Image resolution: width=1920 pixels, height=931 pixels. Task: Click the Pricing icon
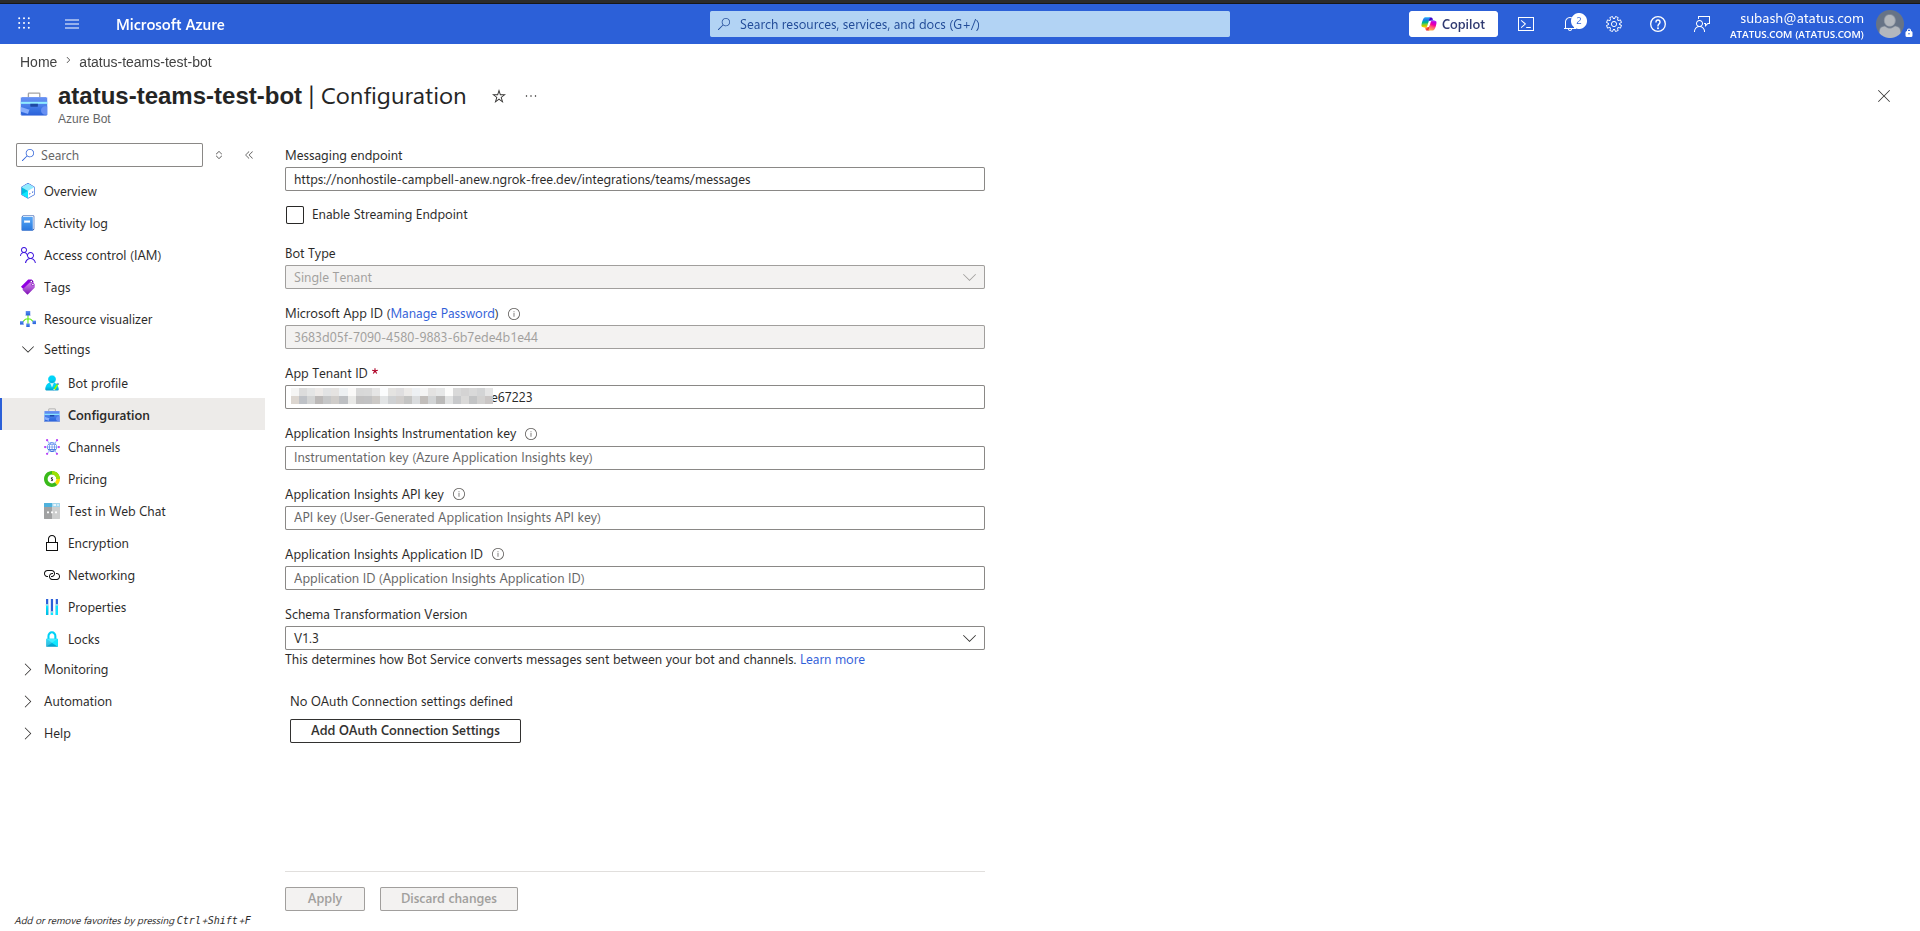pyautogui.click(x=52, y=479)
